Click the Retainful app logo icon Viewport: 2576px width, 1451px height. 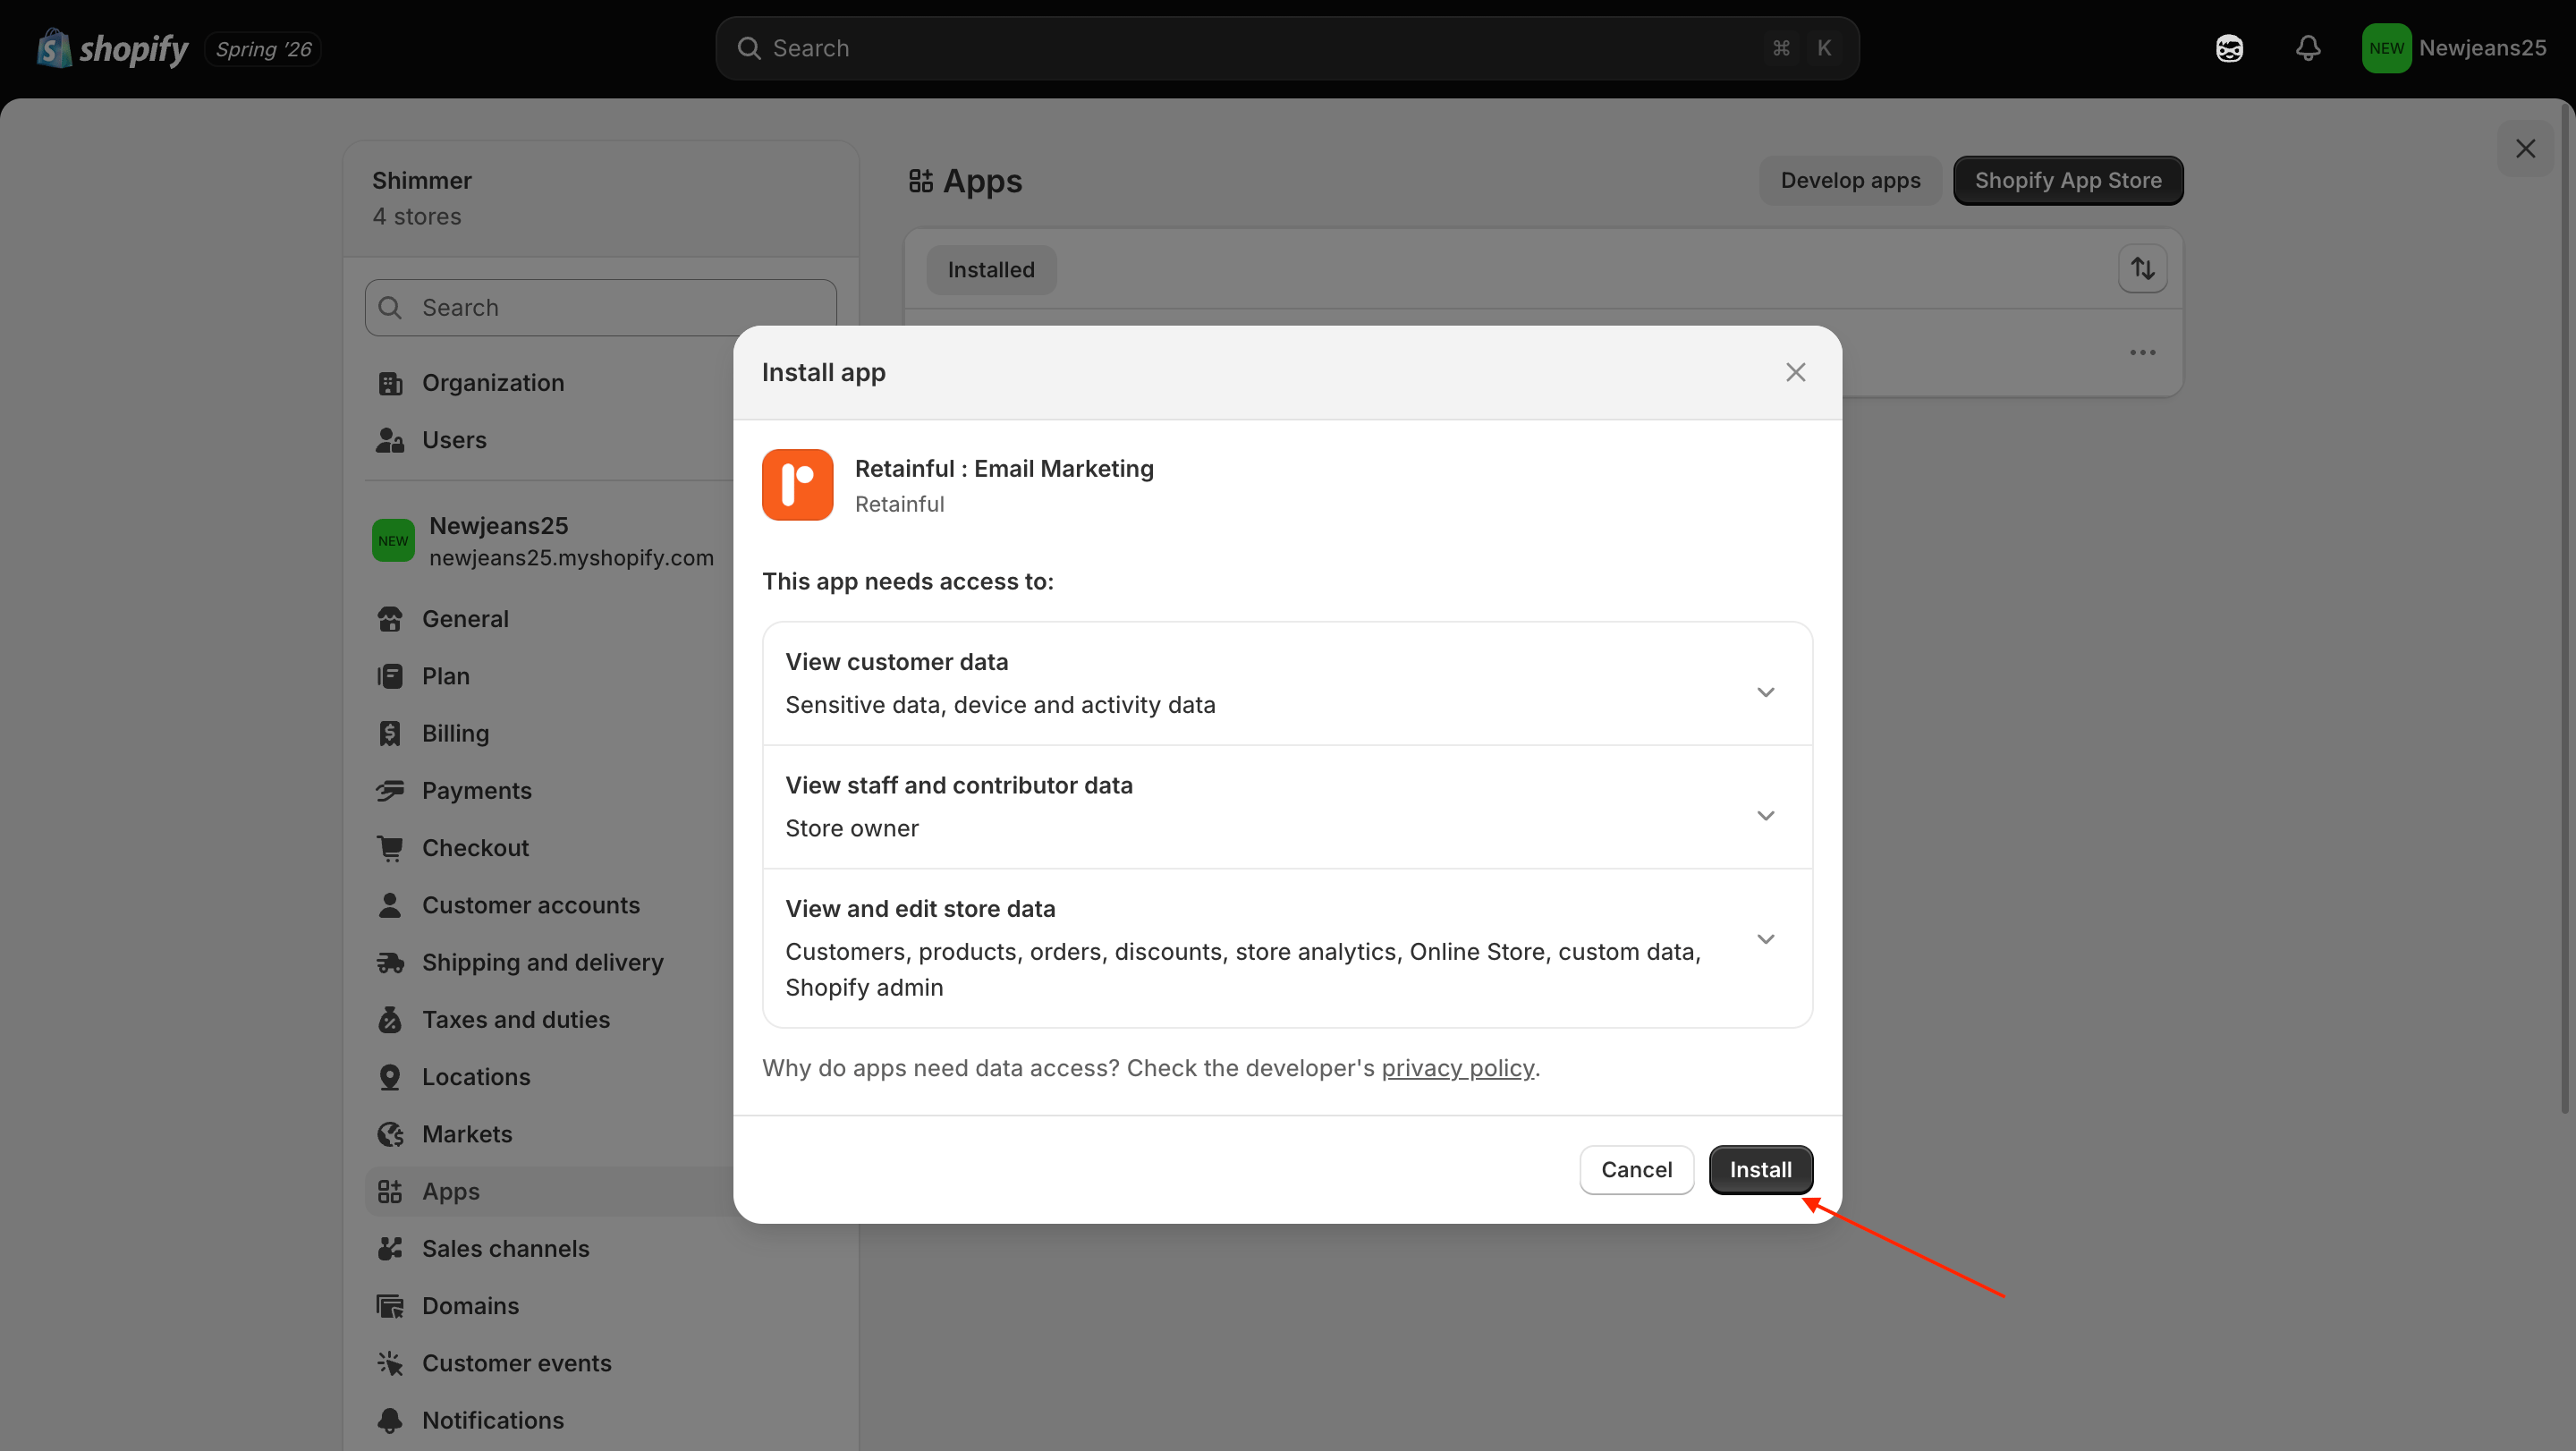[797, 484]
